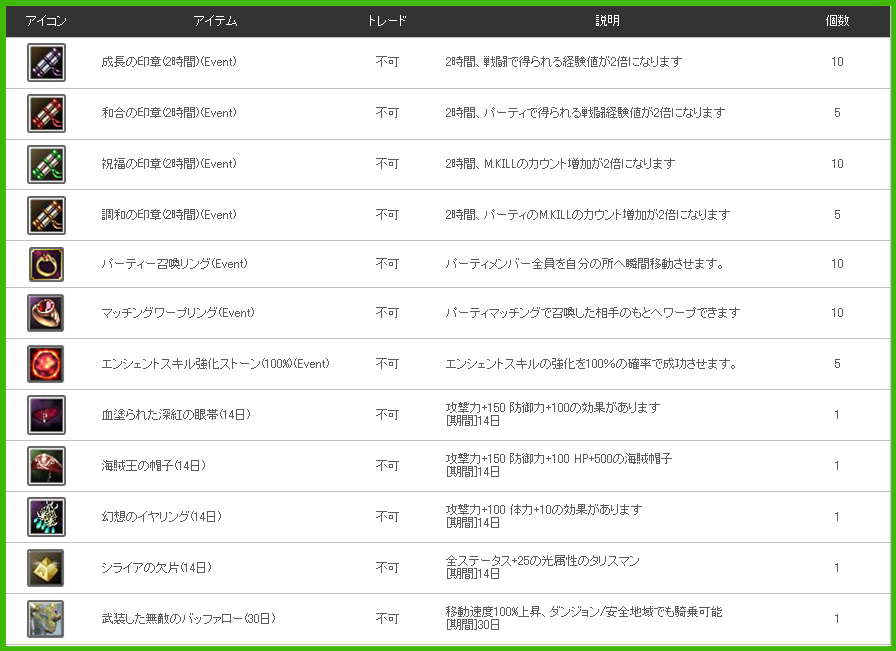
Task: Click quantity 5 in 和合の印章 row
Action: point(837,113)
